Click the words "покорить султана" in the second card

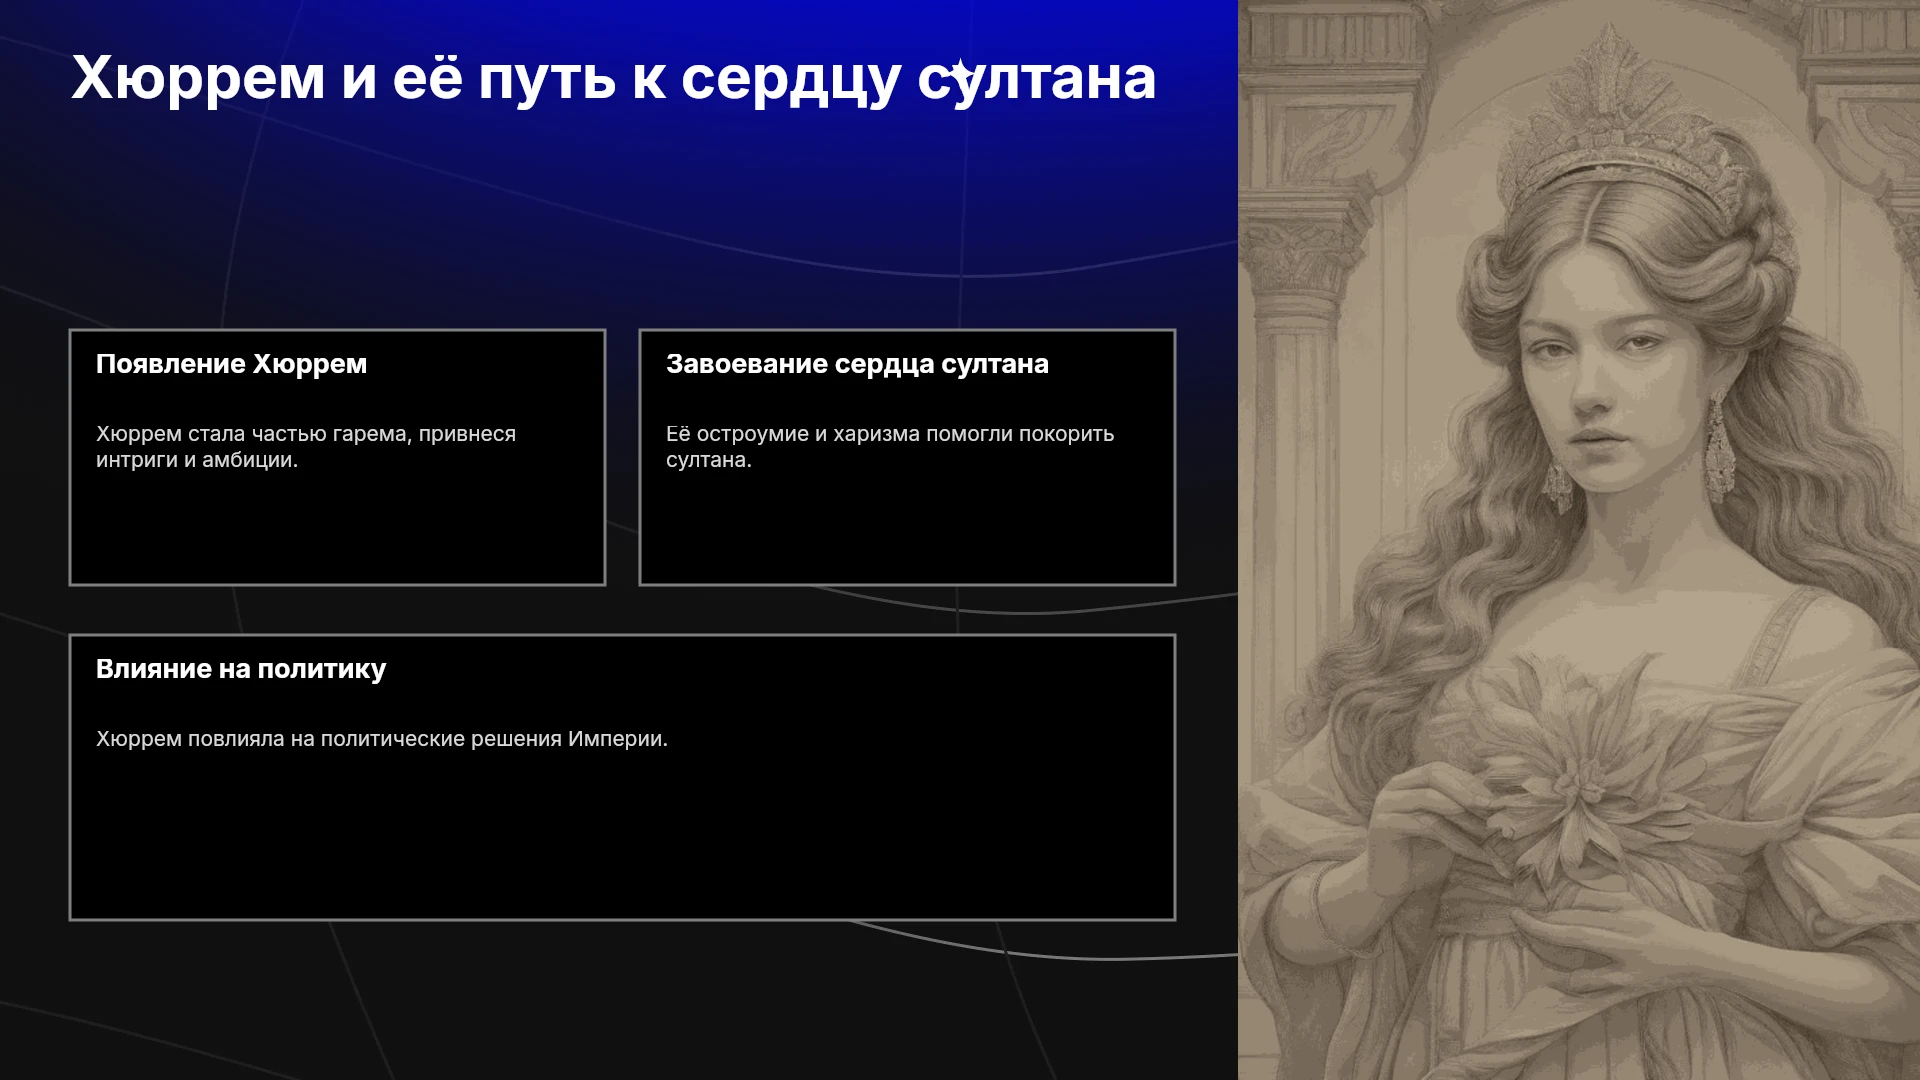(x=890, y=447)
